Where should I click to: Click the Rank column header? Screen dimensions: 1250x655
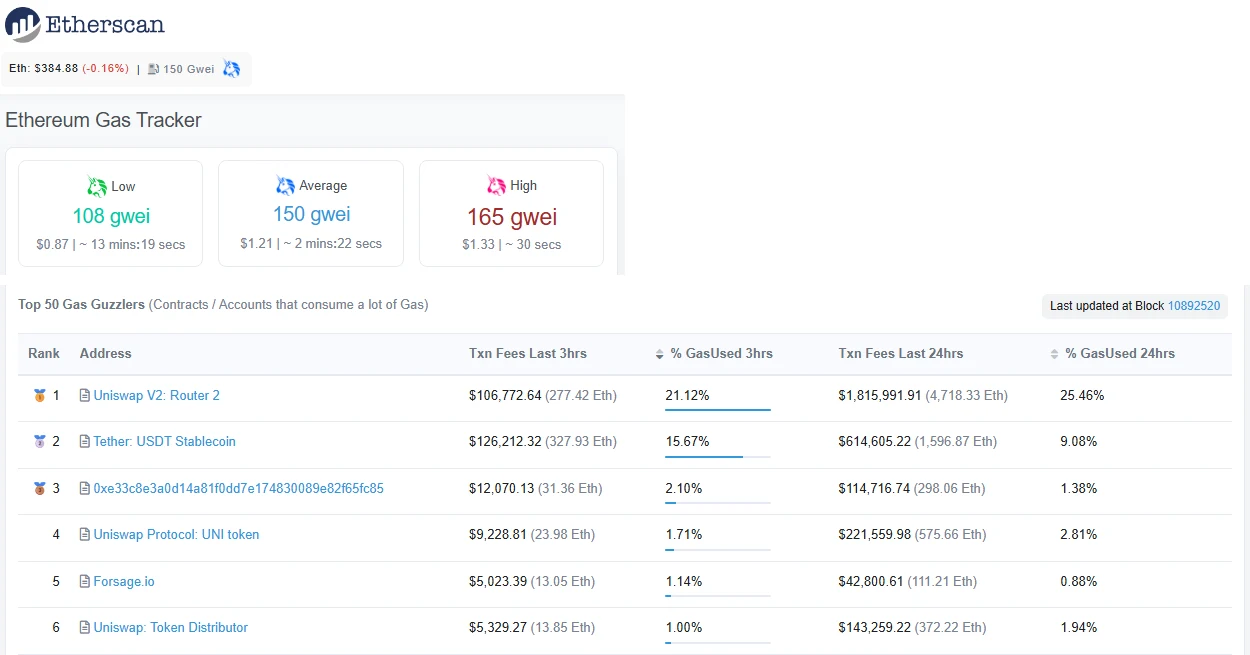tap(44, 354)
